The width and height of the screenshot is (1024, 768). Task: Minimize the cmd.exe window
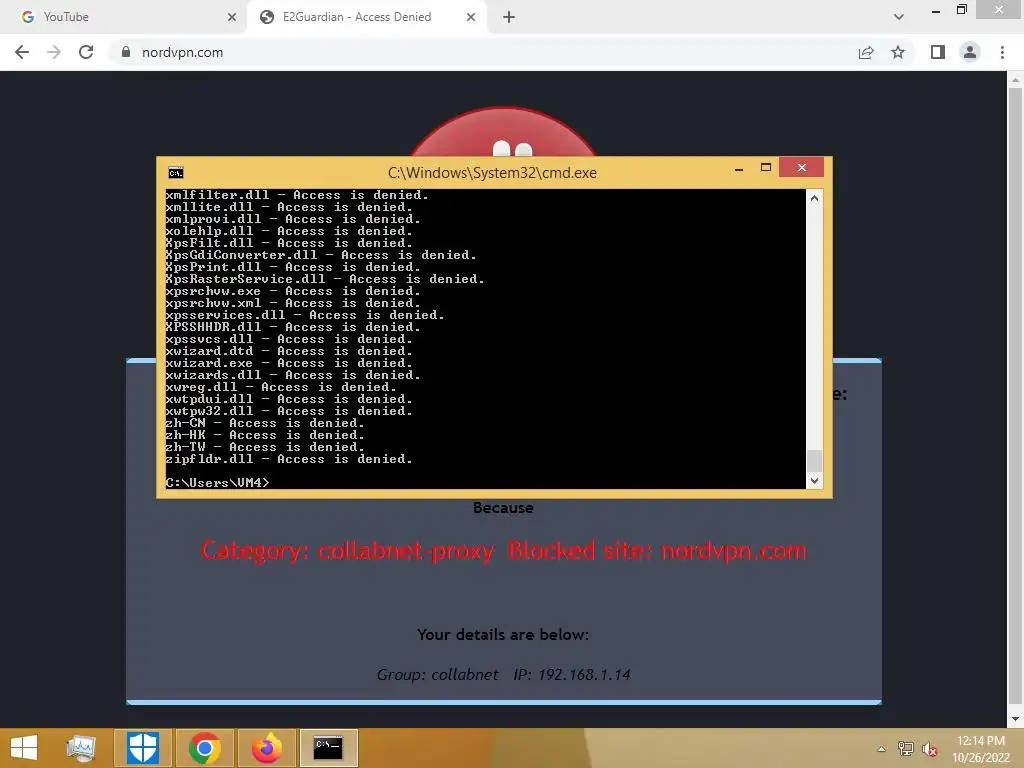(x=739, y=169)
